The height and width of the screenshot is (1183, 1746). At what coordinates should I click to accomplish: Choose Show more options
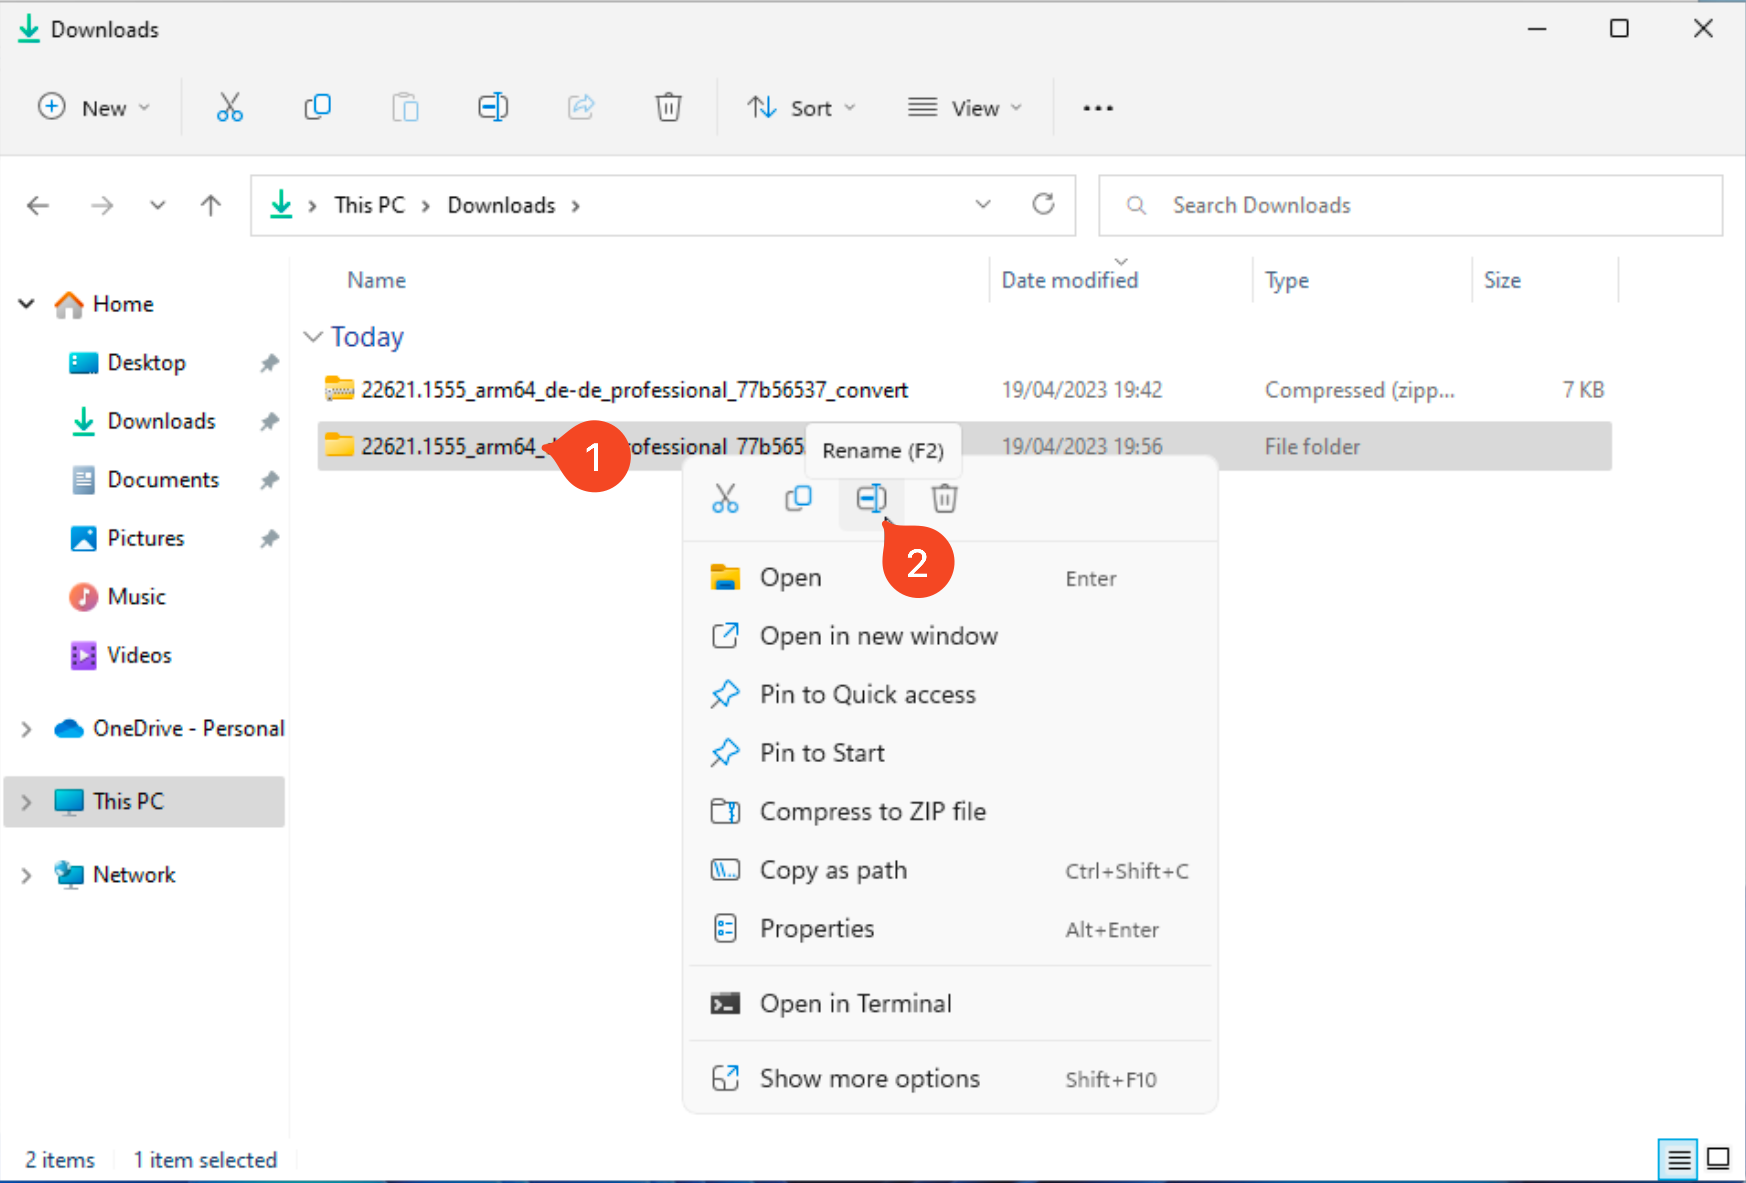point(869,1078)
